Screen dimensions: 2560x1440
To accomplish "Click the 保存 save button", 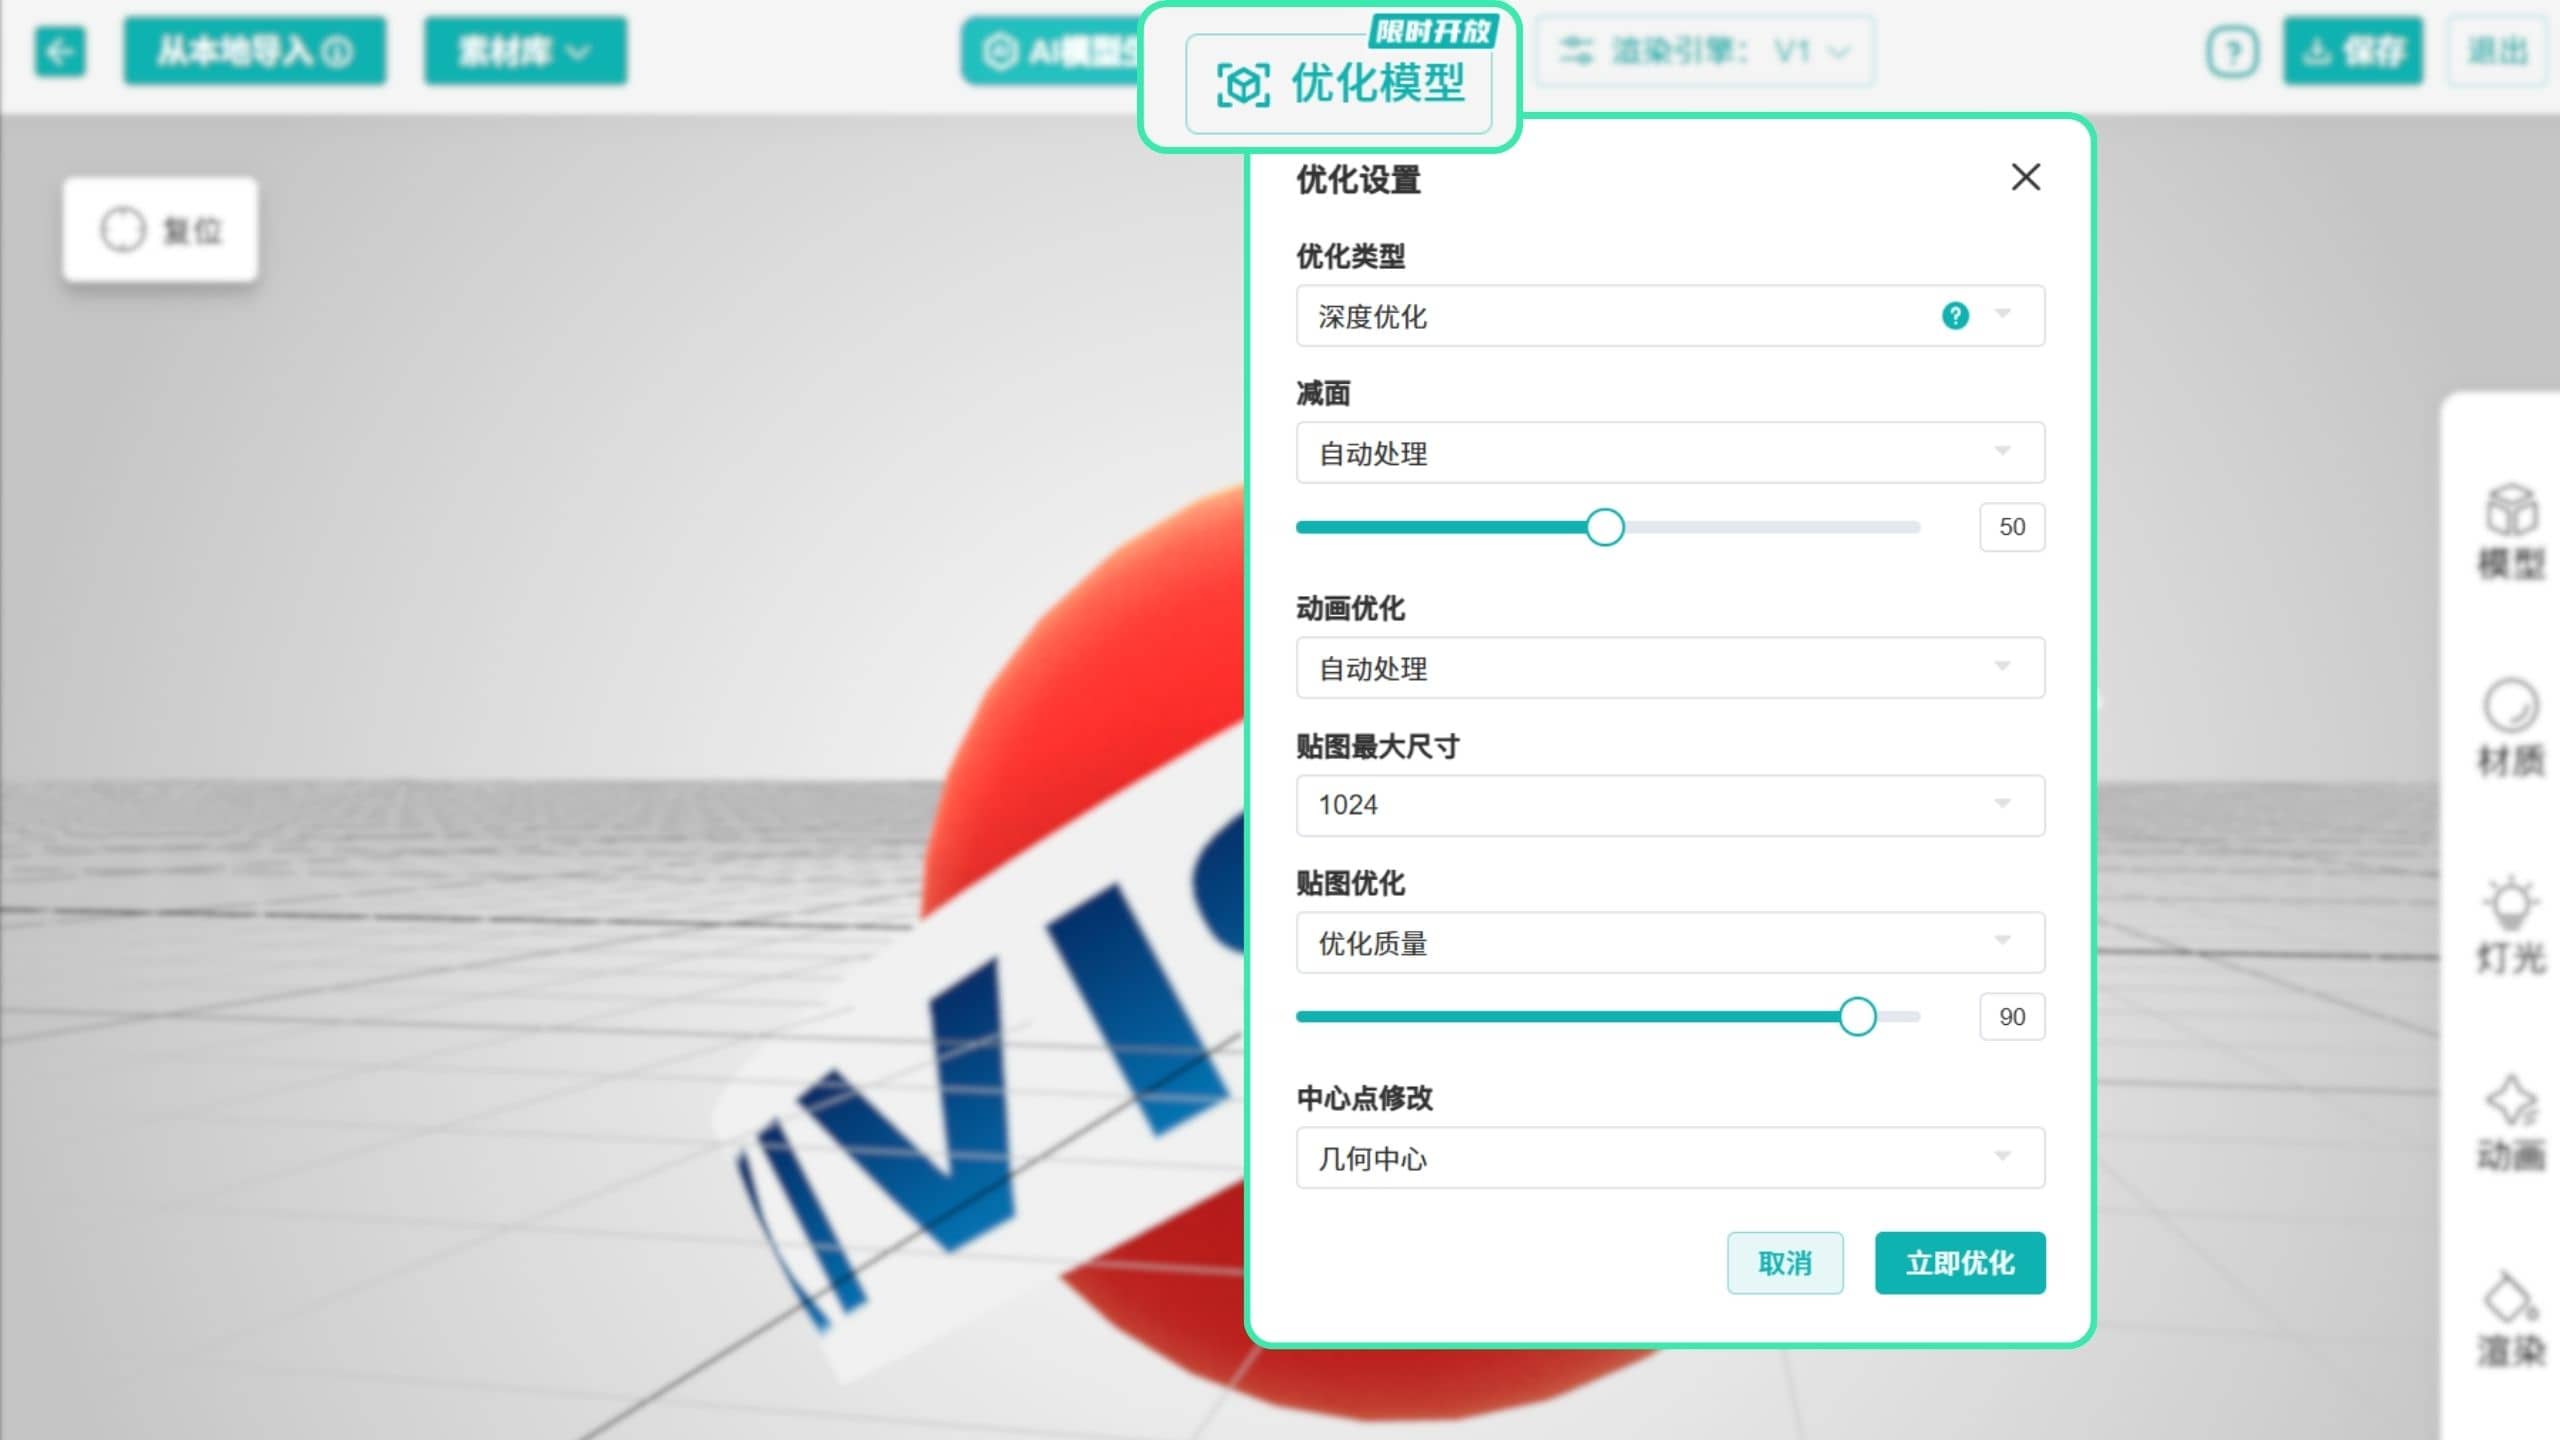I will click(2353, 51).
